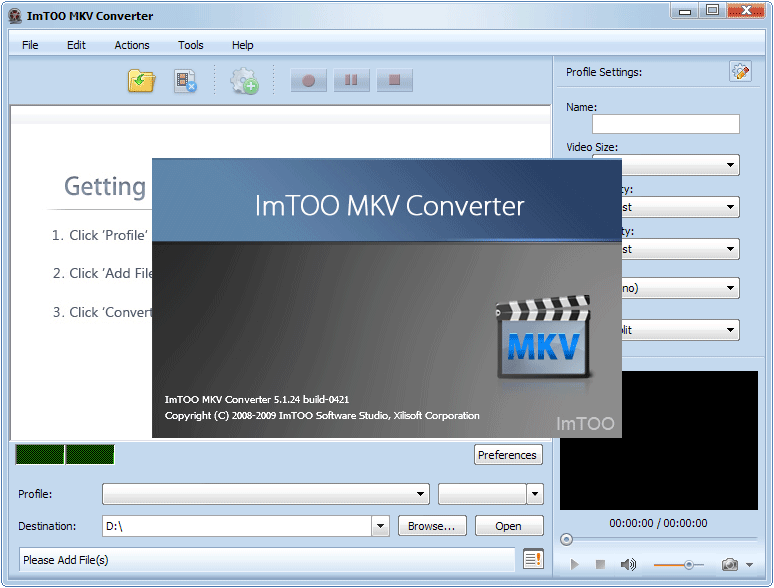Open the profile settings edit icon
This screenshot has height=588, width=774.
click(x=740, y=72)
